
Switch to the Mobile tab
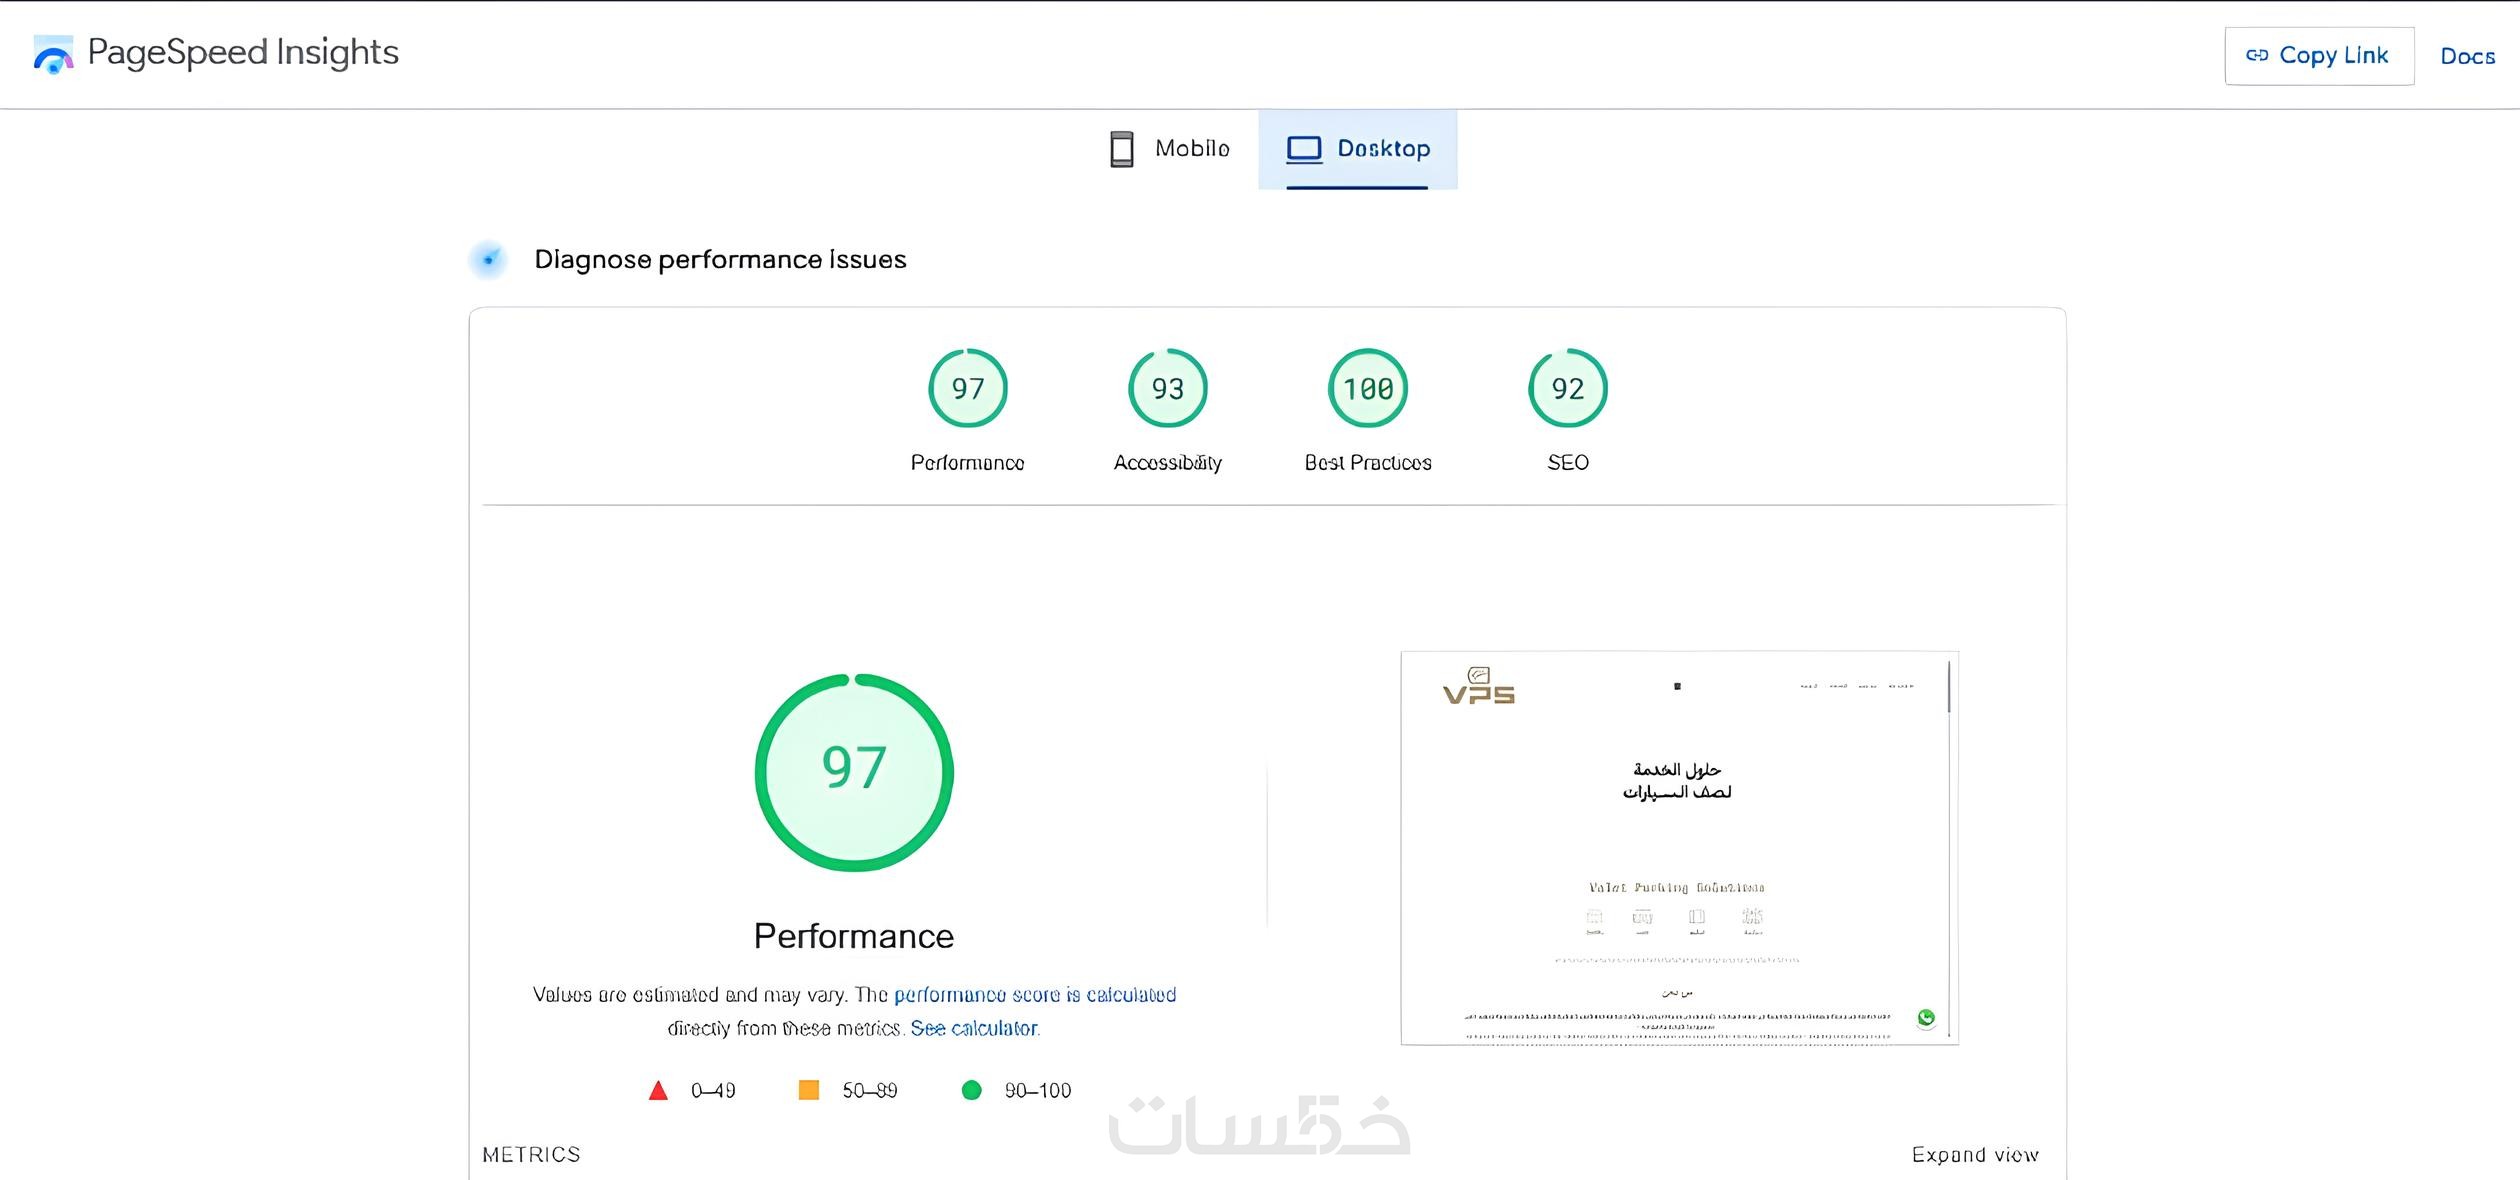coord(1170,149)
